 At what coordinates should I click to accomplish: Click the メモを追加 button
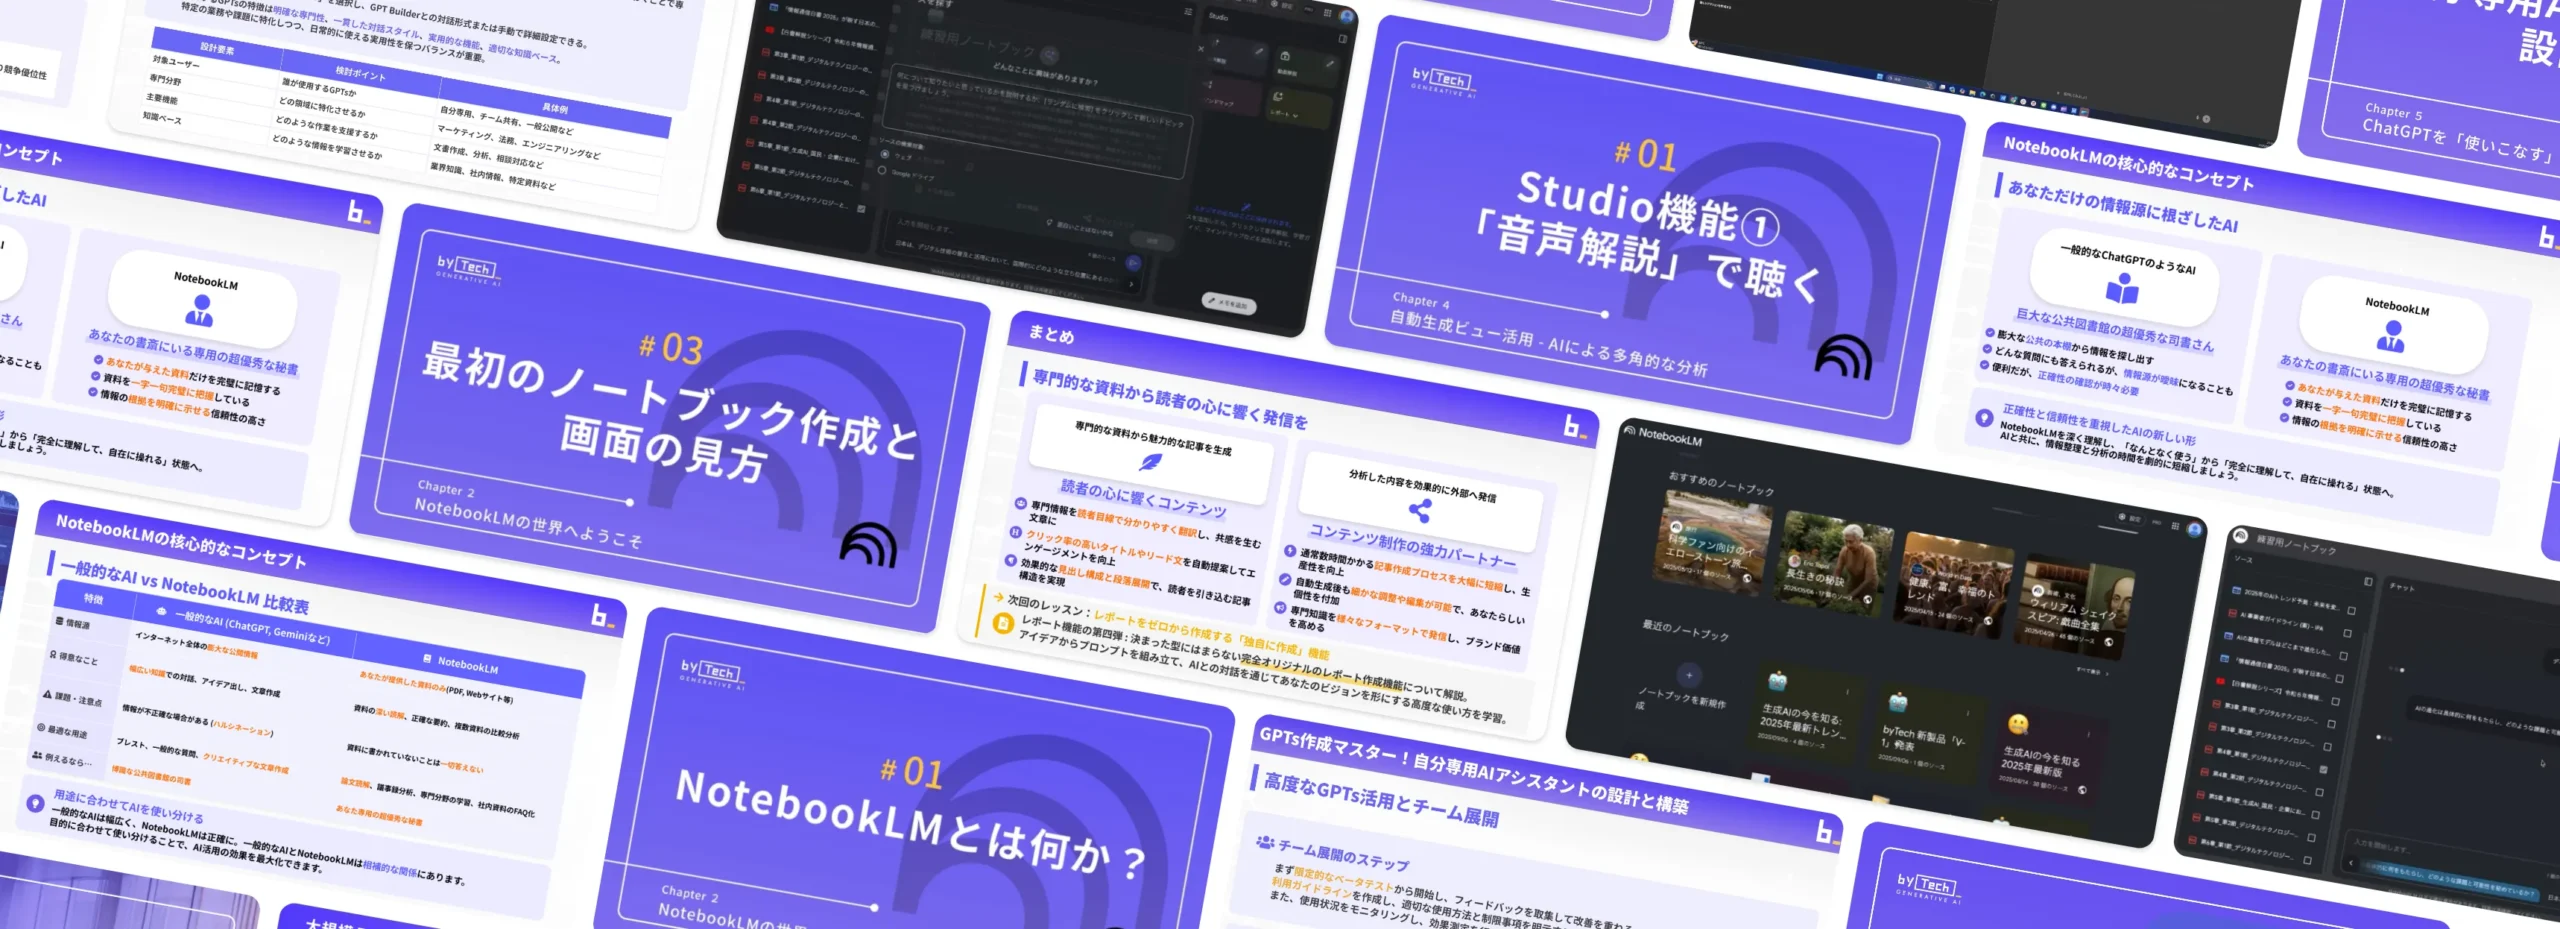(x=1228, y=303)
